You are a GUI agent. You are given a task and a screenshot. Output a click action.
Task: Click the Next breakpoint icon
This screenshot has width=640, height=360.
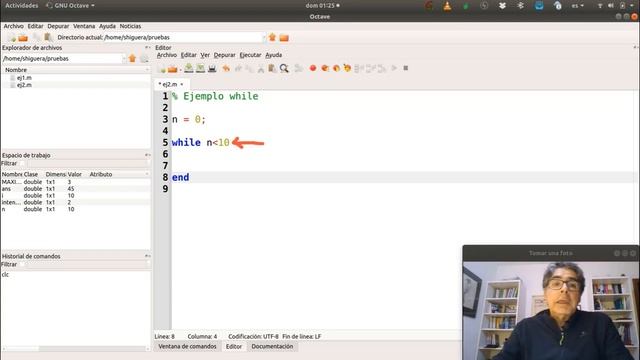tap(336, 68)
